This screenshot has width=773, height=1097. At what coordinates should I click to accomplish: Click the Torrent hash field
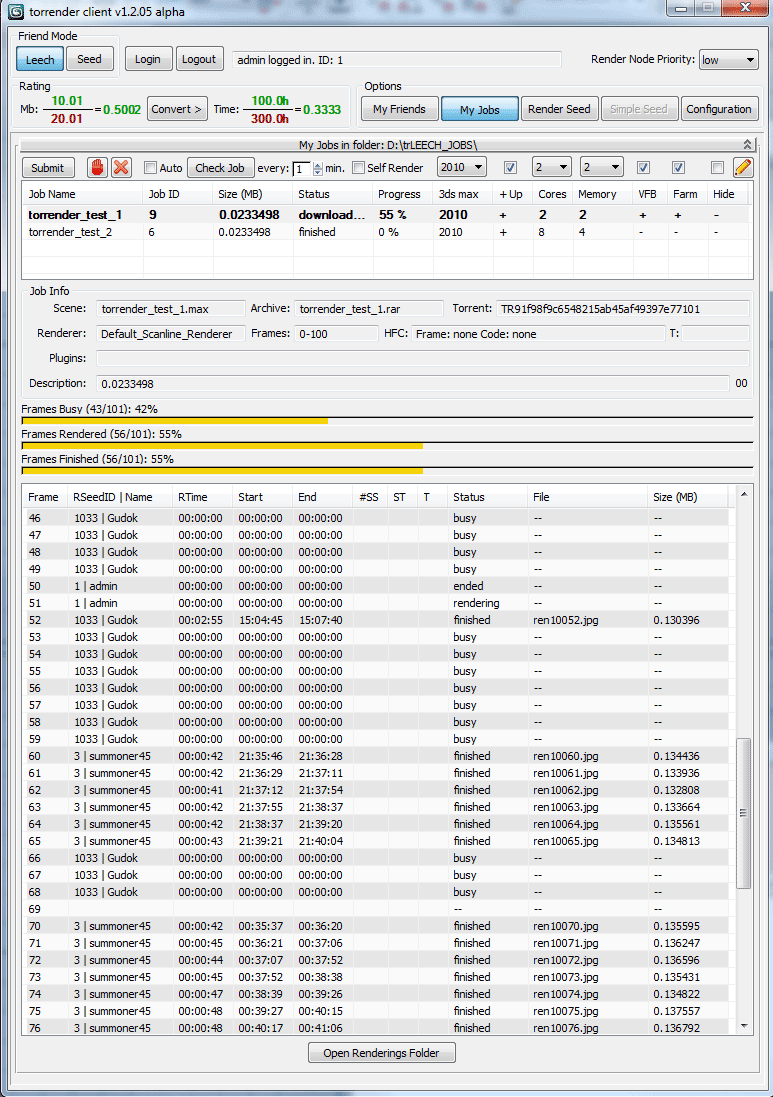tap(623, 309)
